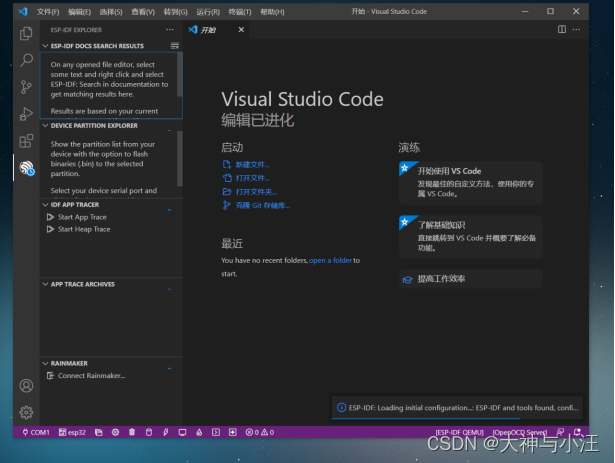615x463 pixels.
Task: Click the flash lightning icon in status bar
Action: [166, 432]
